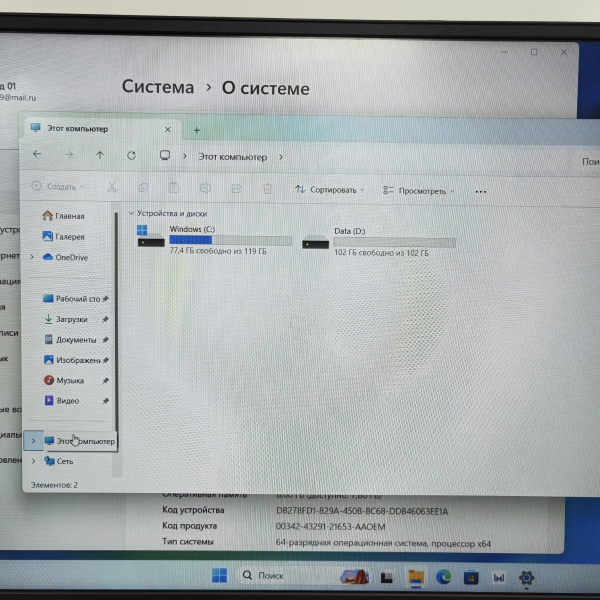Expand the OneDrive tree node
The width and height of the screenshot is (600, 600).
pyautogui.click(x=32, y=257)
